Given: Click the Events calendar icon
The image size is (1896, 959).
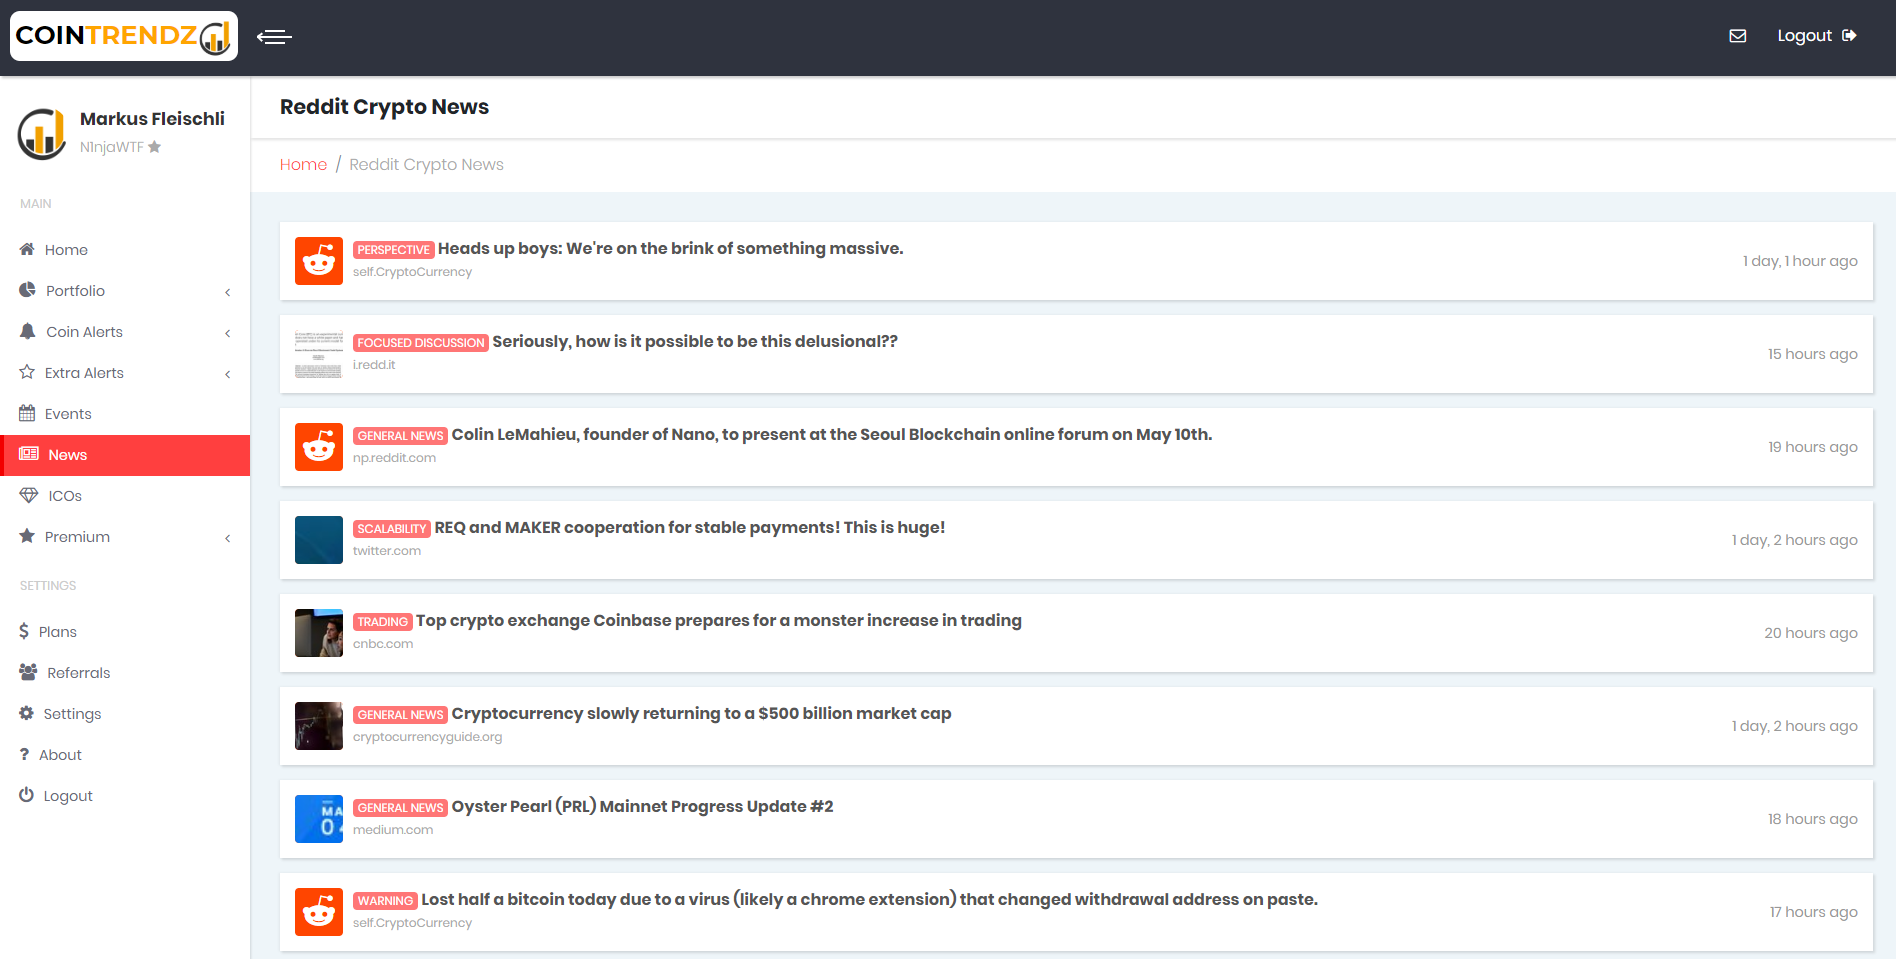Looking at the screenshot, I should point(27,413).
